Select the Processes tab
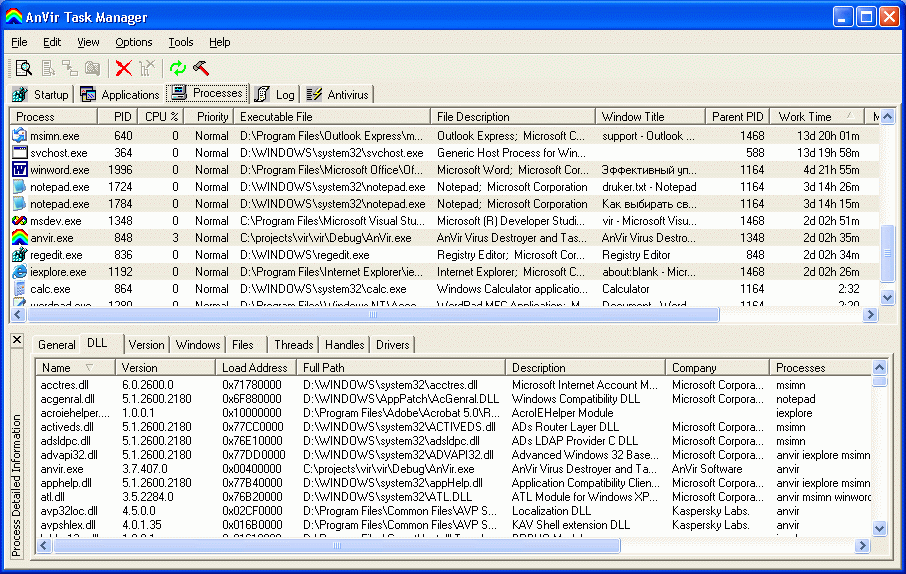 (207, 93)
